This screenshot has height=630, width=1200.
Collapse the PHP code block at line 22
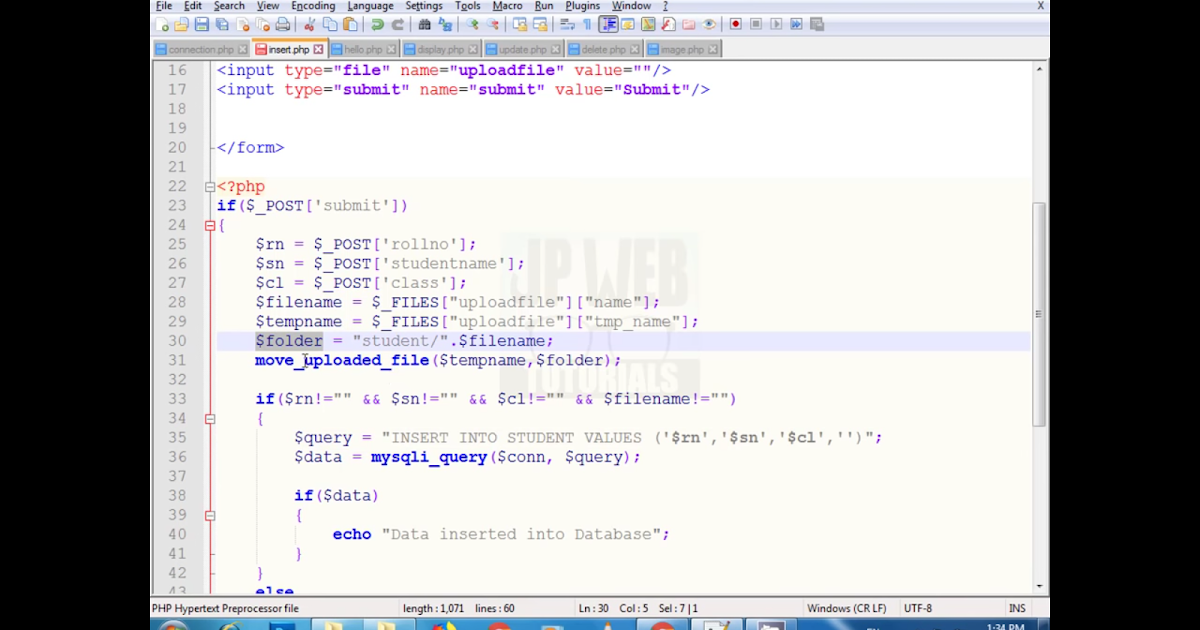tap(210, 186)
